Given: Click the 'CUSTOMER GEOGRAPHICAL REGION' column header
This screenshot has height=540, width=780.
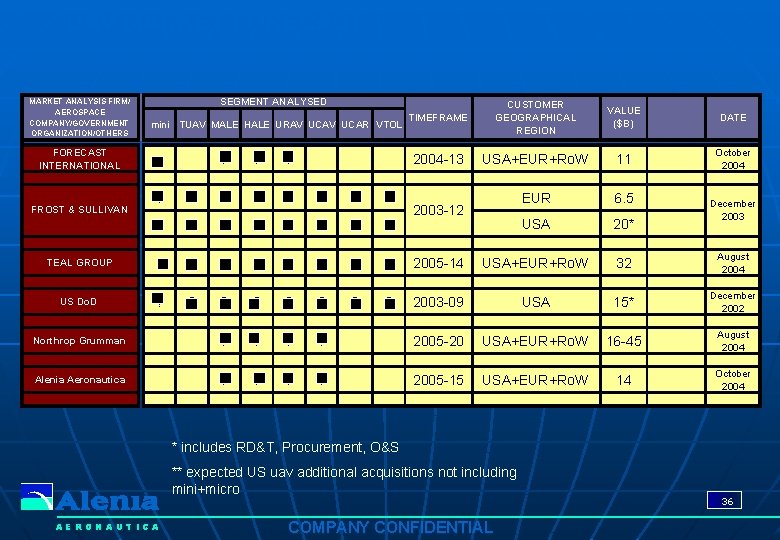Looking at the screenshot, I should [x=536, y=117].
